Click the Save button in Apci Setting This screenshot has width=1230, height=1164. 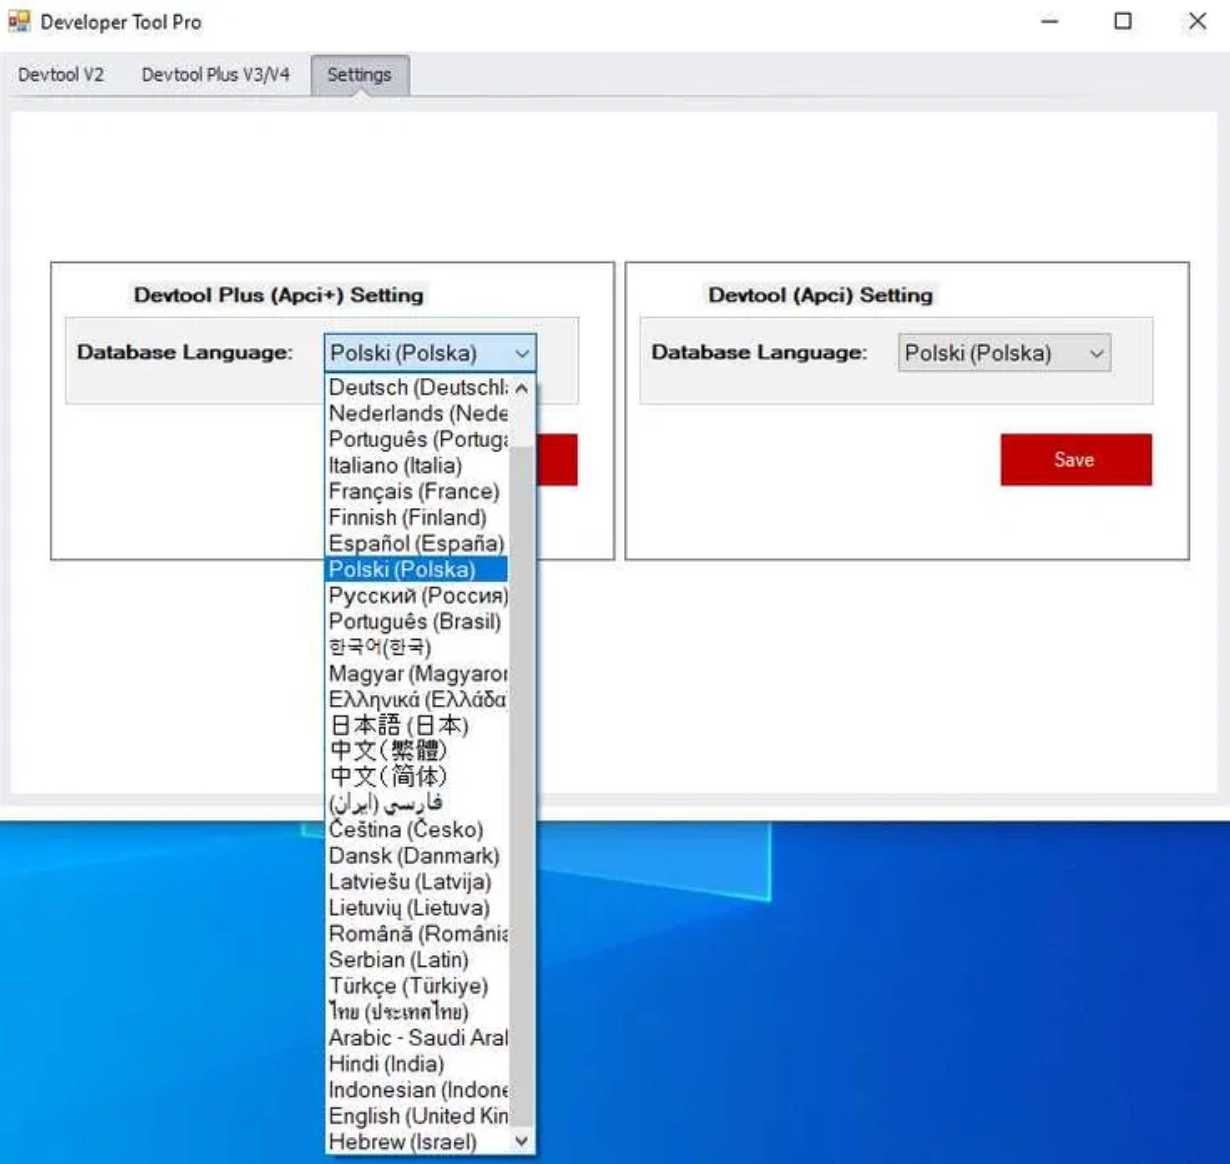click(x=1075, y=460)
